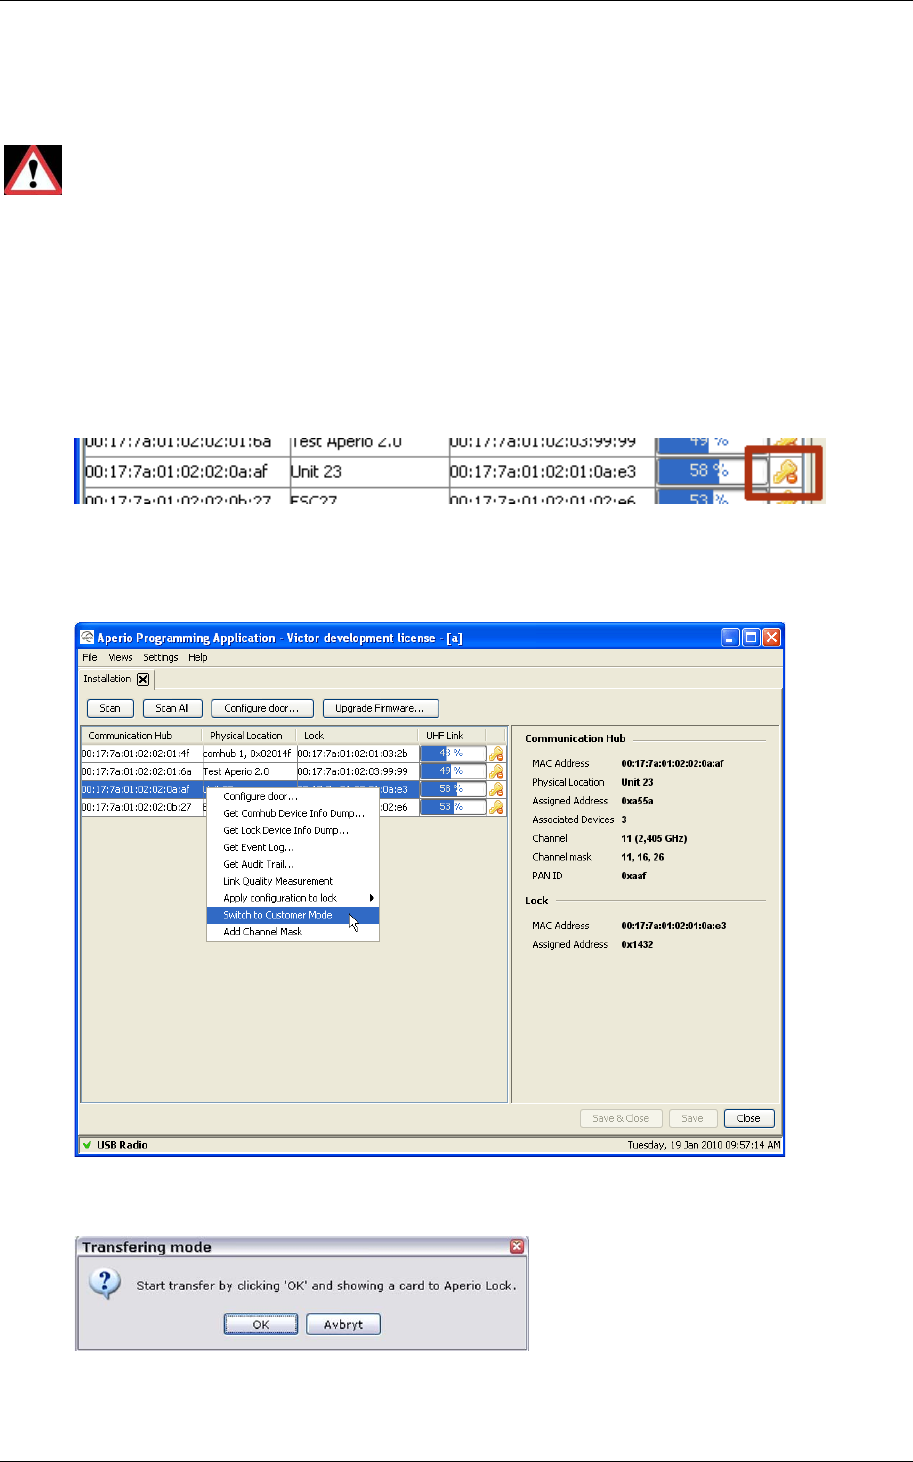913x1462 pixels.
Task: Choose Add Channel Mask menu entry
Action: pyautogui.click(x=292, y=931)
